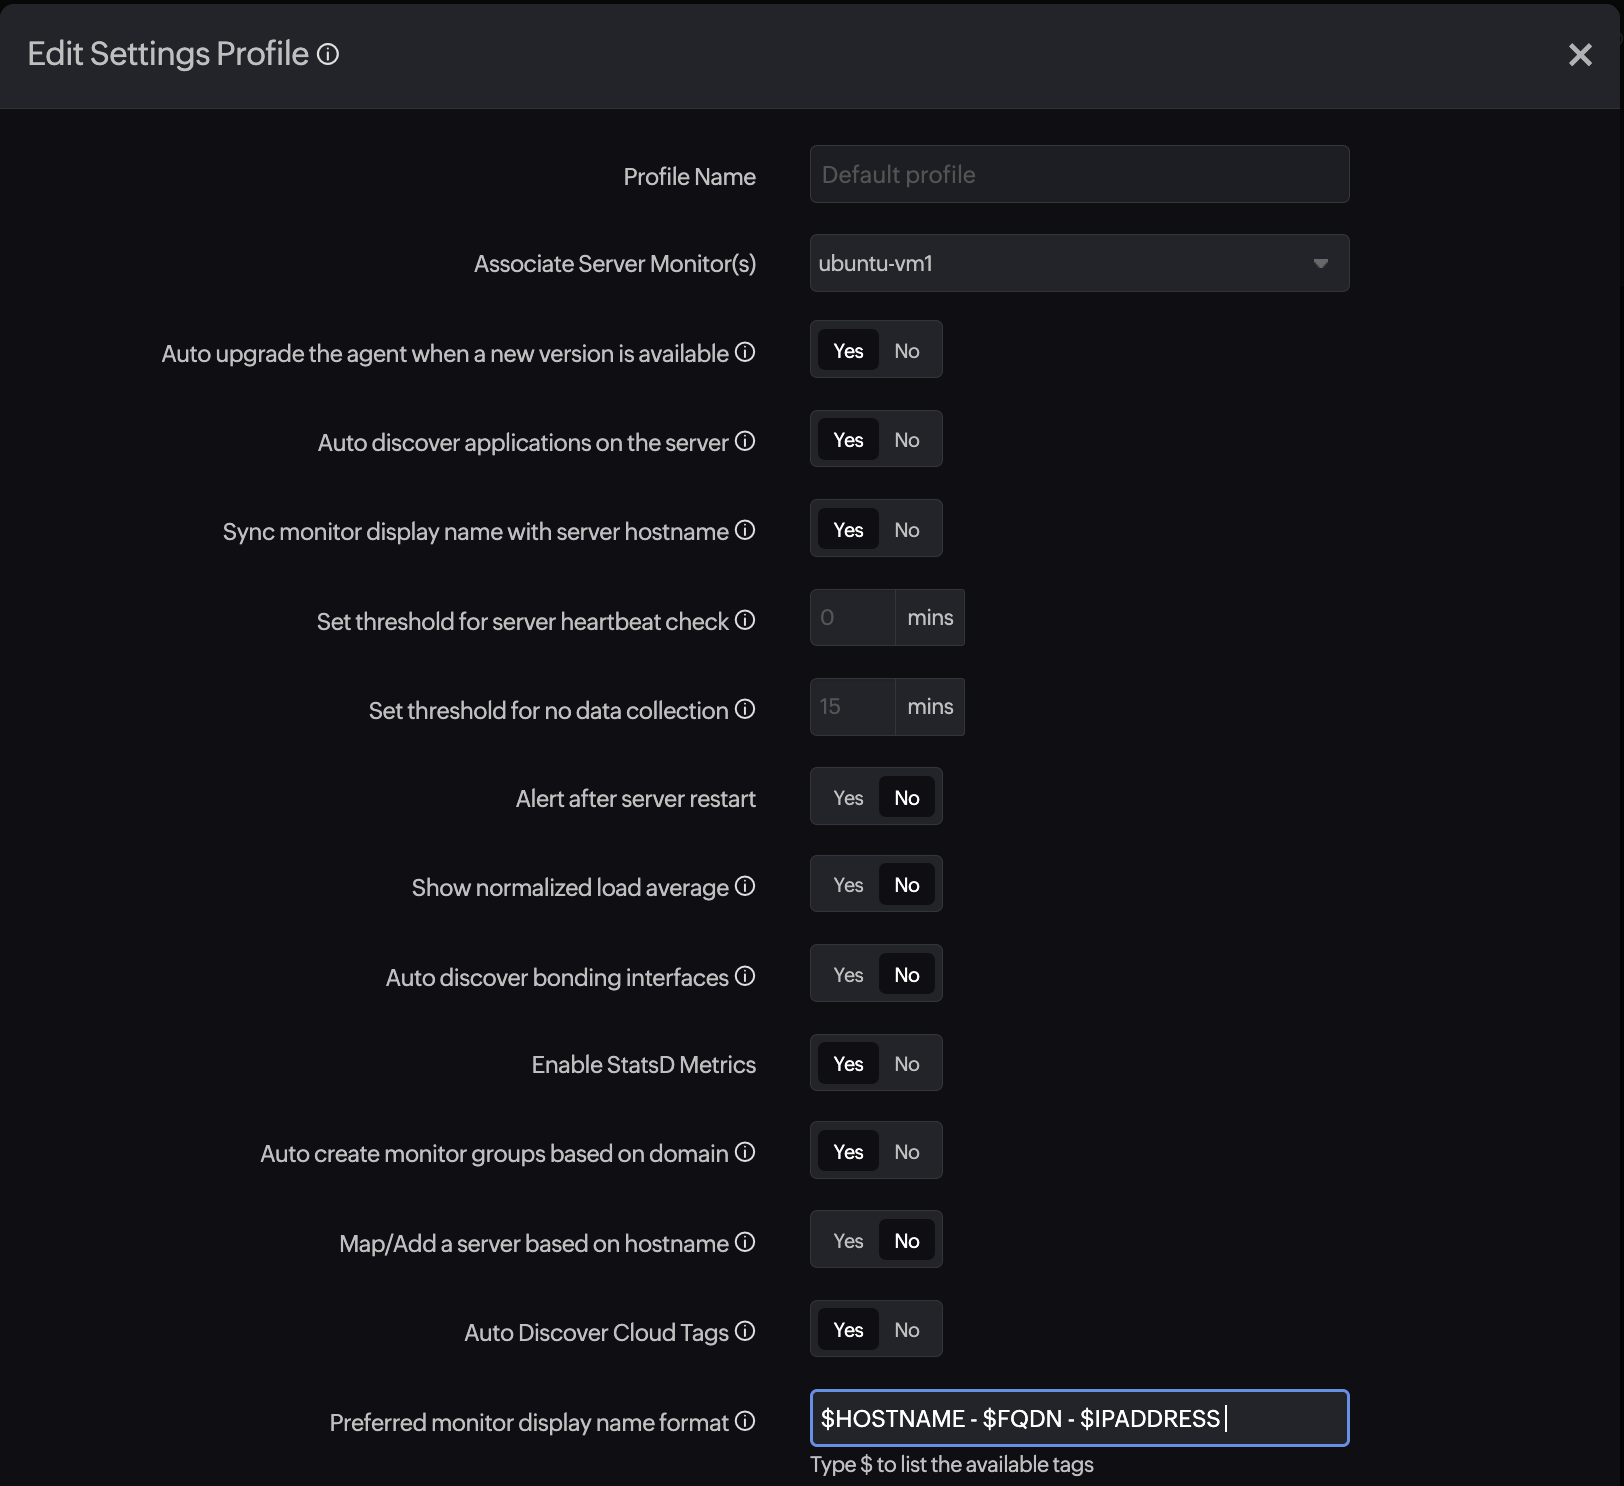Click the monitor display name format field
This screenshot has width=1624, height=1486.
[x=1078, y=1418]
